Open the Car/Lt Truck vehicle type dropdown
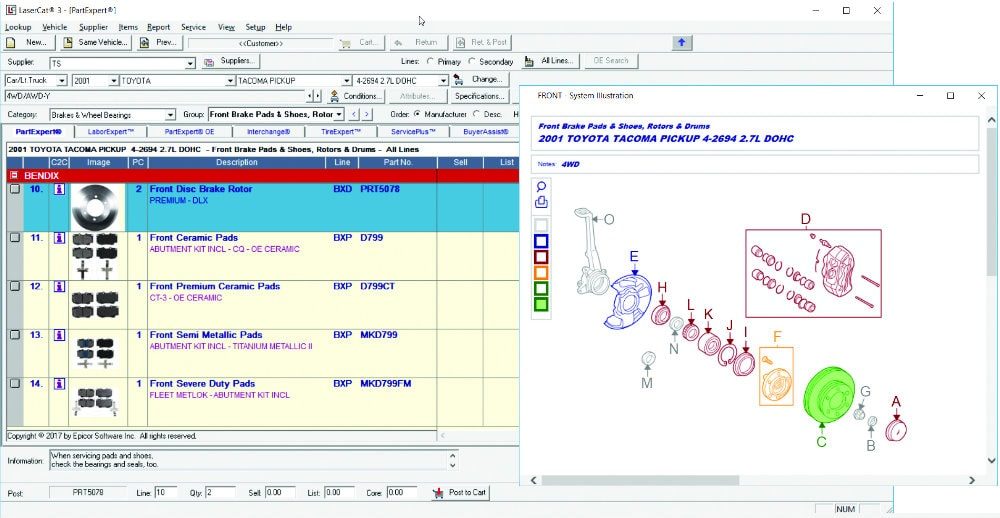 pyautogui.click(x=62, y=81)
